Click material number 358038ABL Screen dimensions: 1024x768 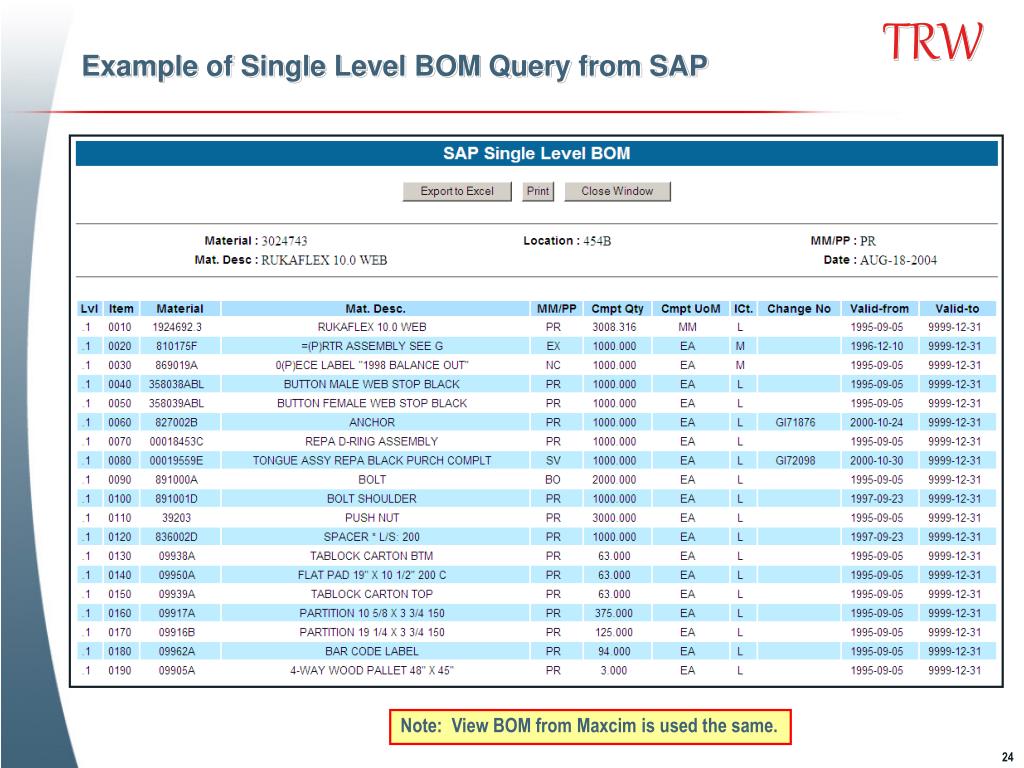(x=176, y=384)
